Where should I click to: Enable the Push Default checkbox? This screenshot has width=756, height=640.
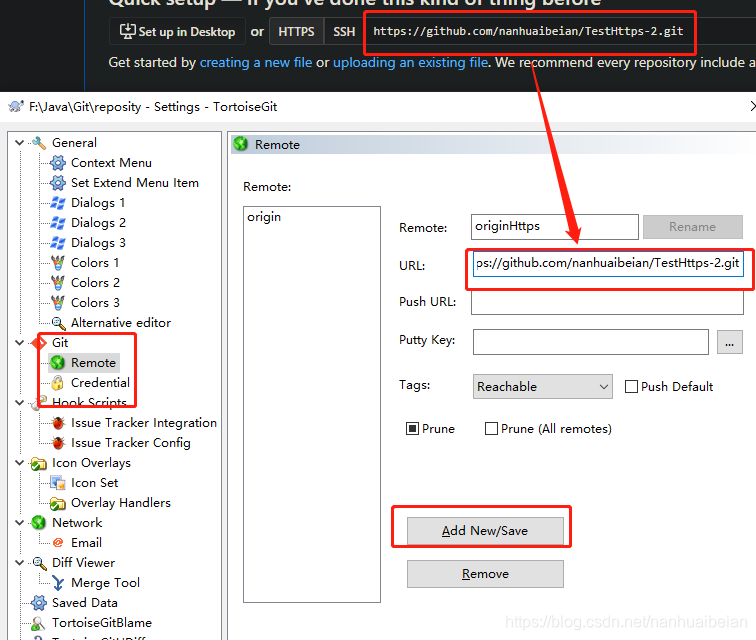tap(631, 387)
